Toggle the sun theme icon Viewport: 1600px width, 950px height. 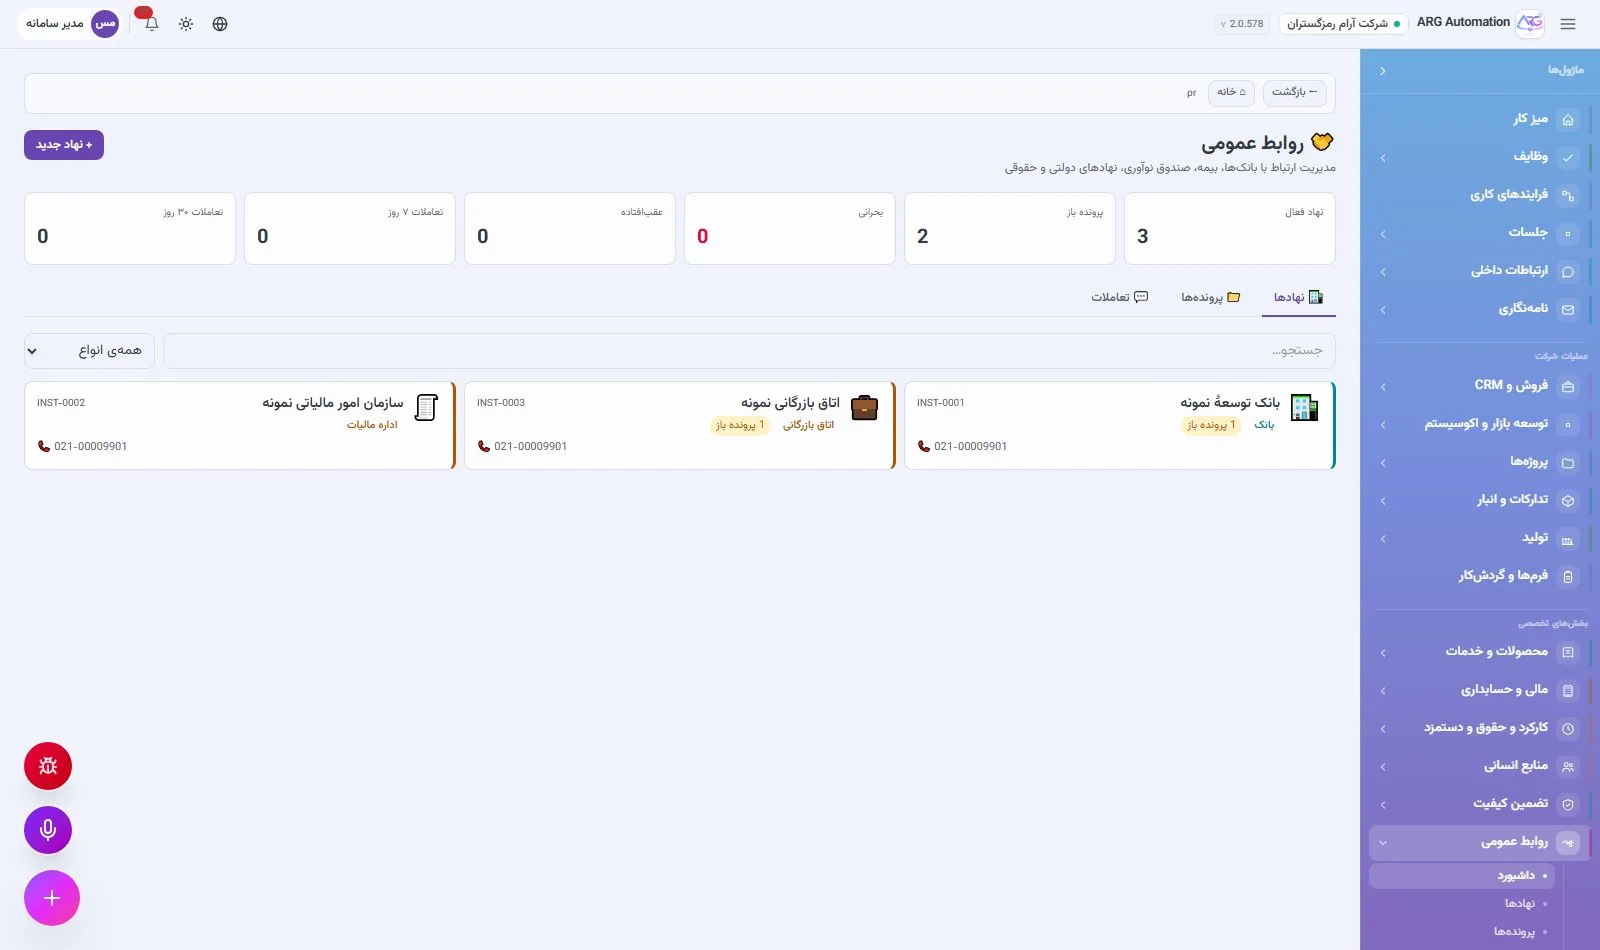pos(186,24)
